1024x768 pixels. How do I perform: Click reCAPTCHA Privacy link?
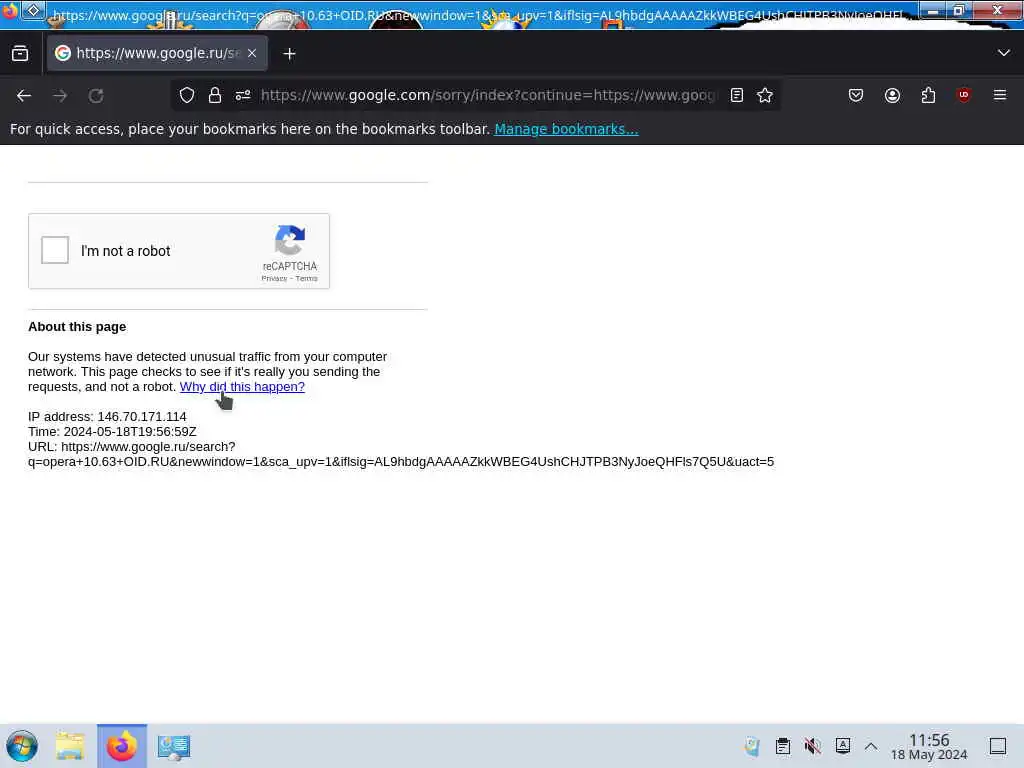274,278
